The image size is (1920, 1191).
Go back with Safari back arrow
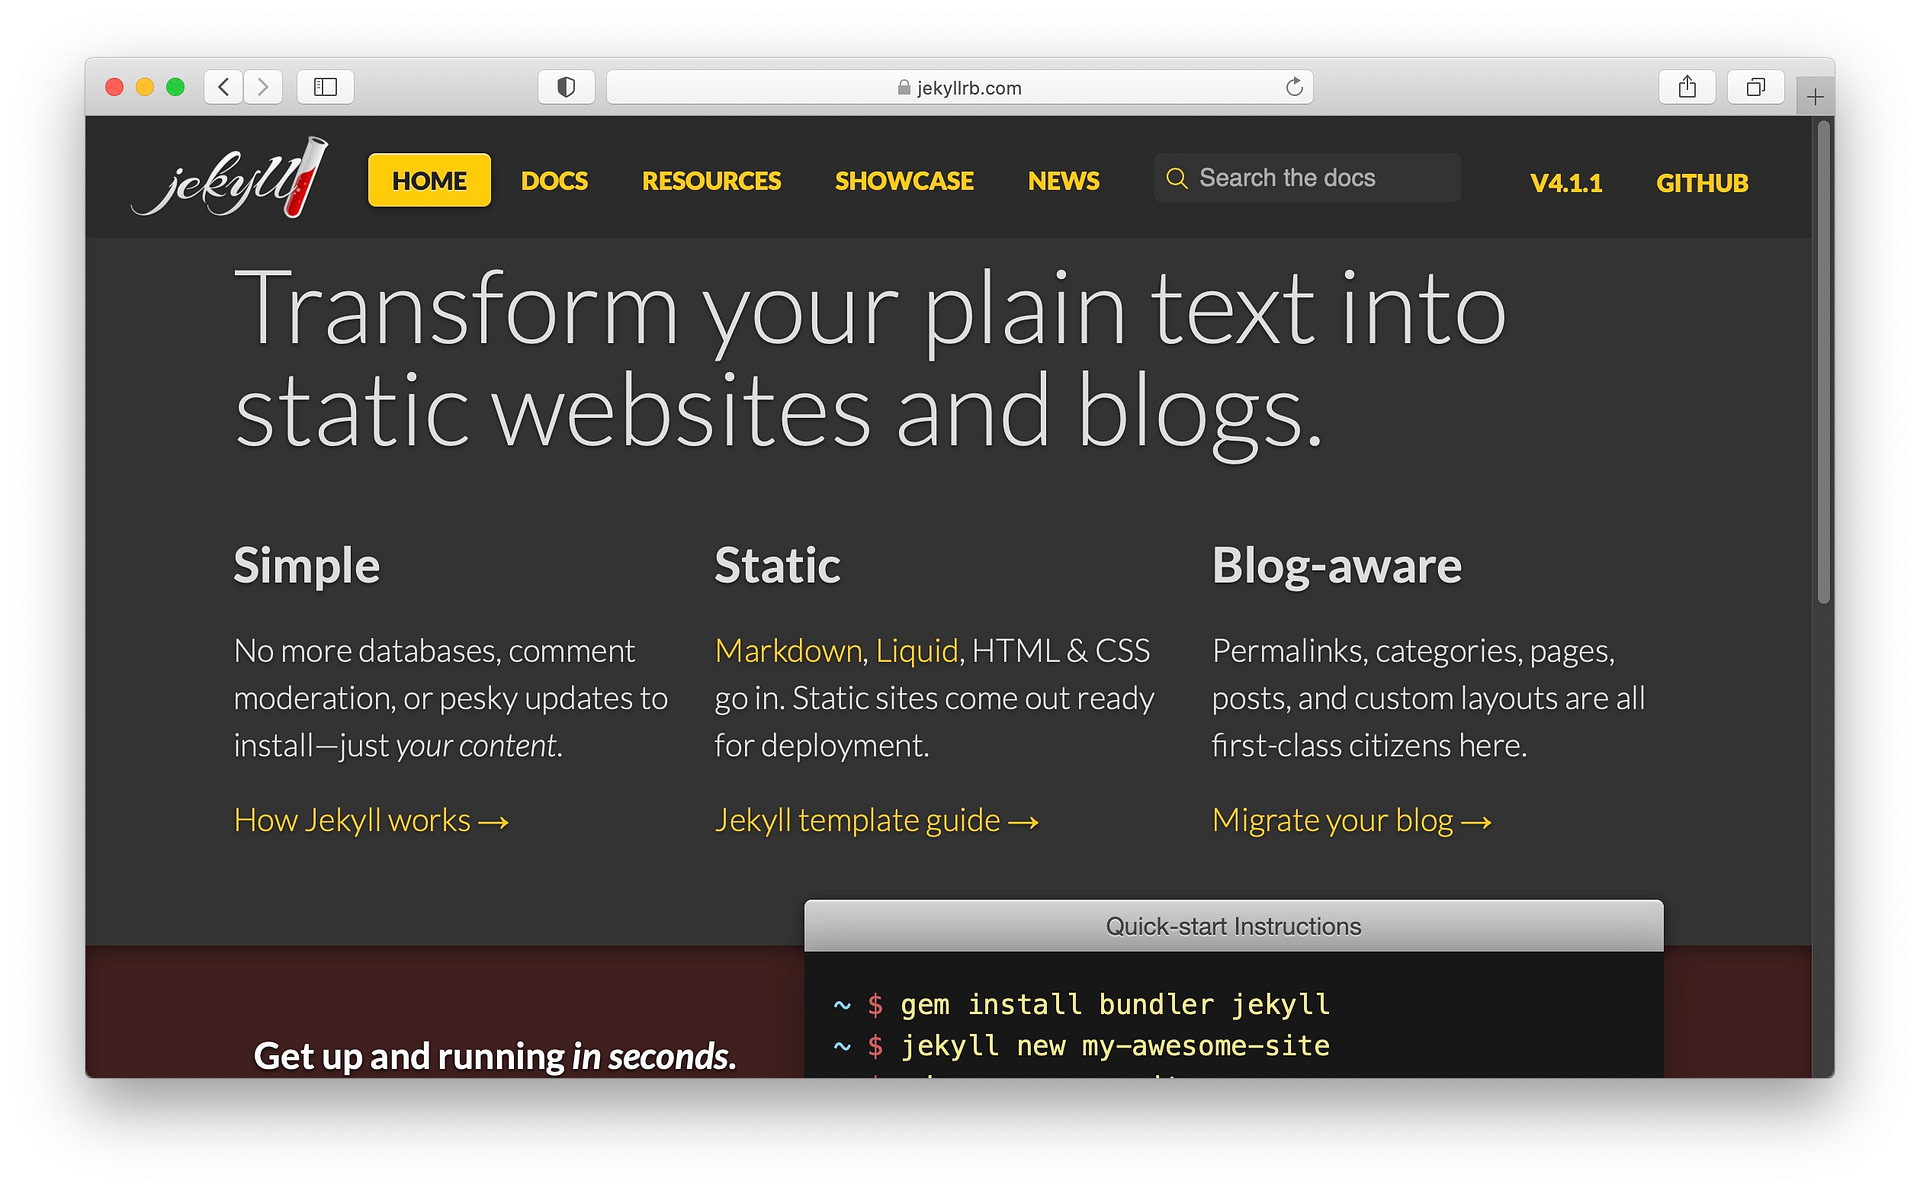[x=224, y=87]
